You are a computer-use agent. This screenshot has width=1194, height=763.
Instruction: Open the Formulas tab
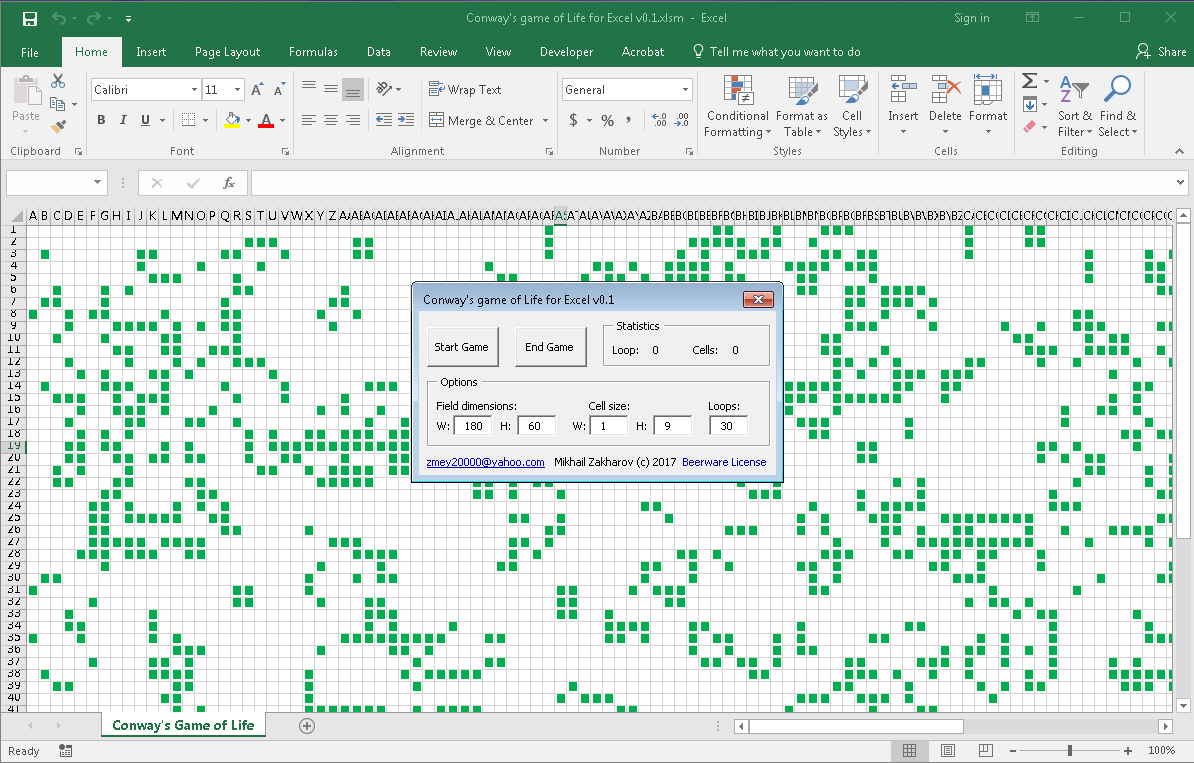pyautogui.click(x=313, y=52)
